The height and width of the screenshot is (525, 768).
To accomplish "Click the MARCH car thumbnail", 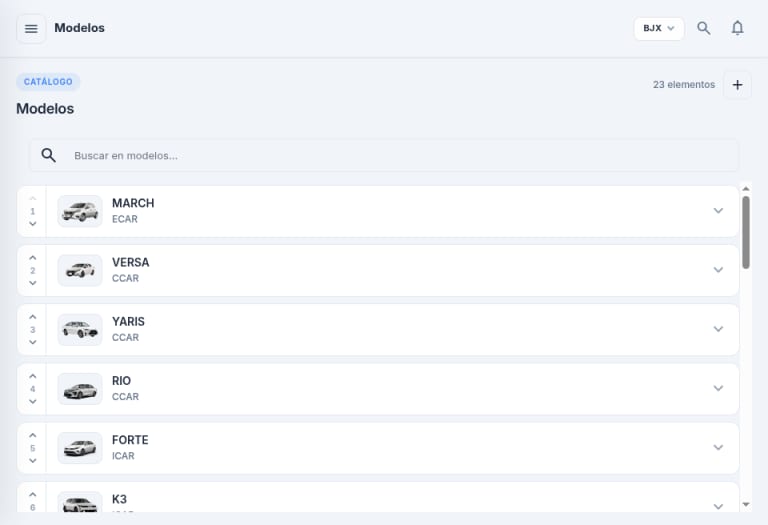I will click(x=80, y=211).
